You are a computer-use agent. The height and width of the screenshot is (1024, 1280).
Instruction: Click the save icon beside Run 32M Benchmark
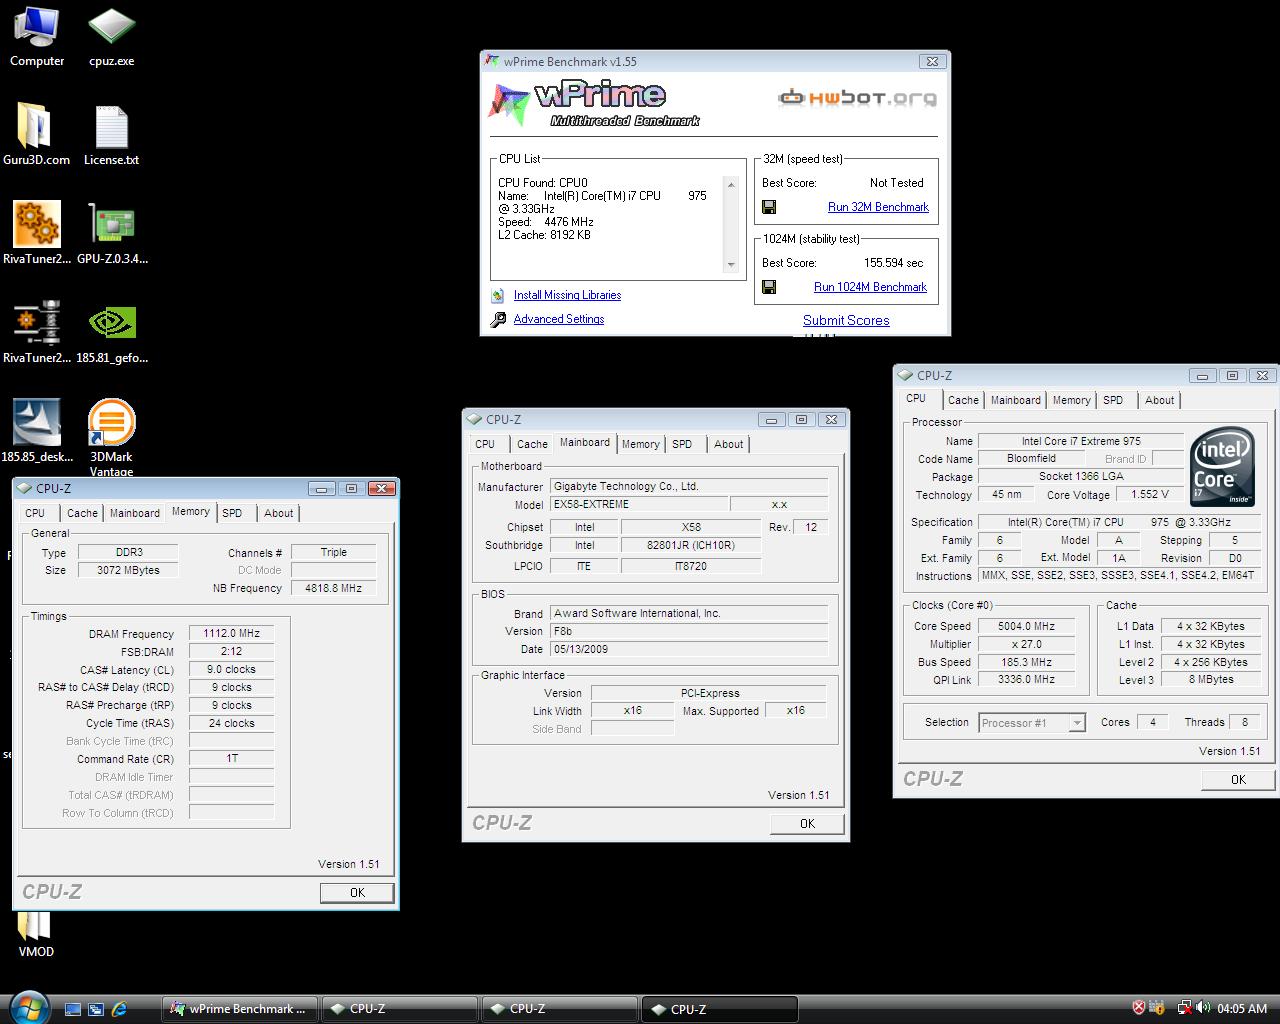(x=769, y=207)
